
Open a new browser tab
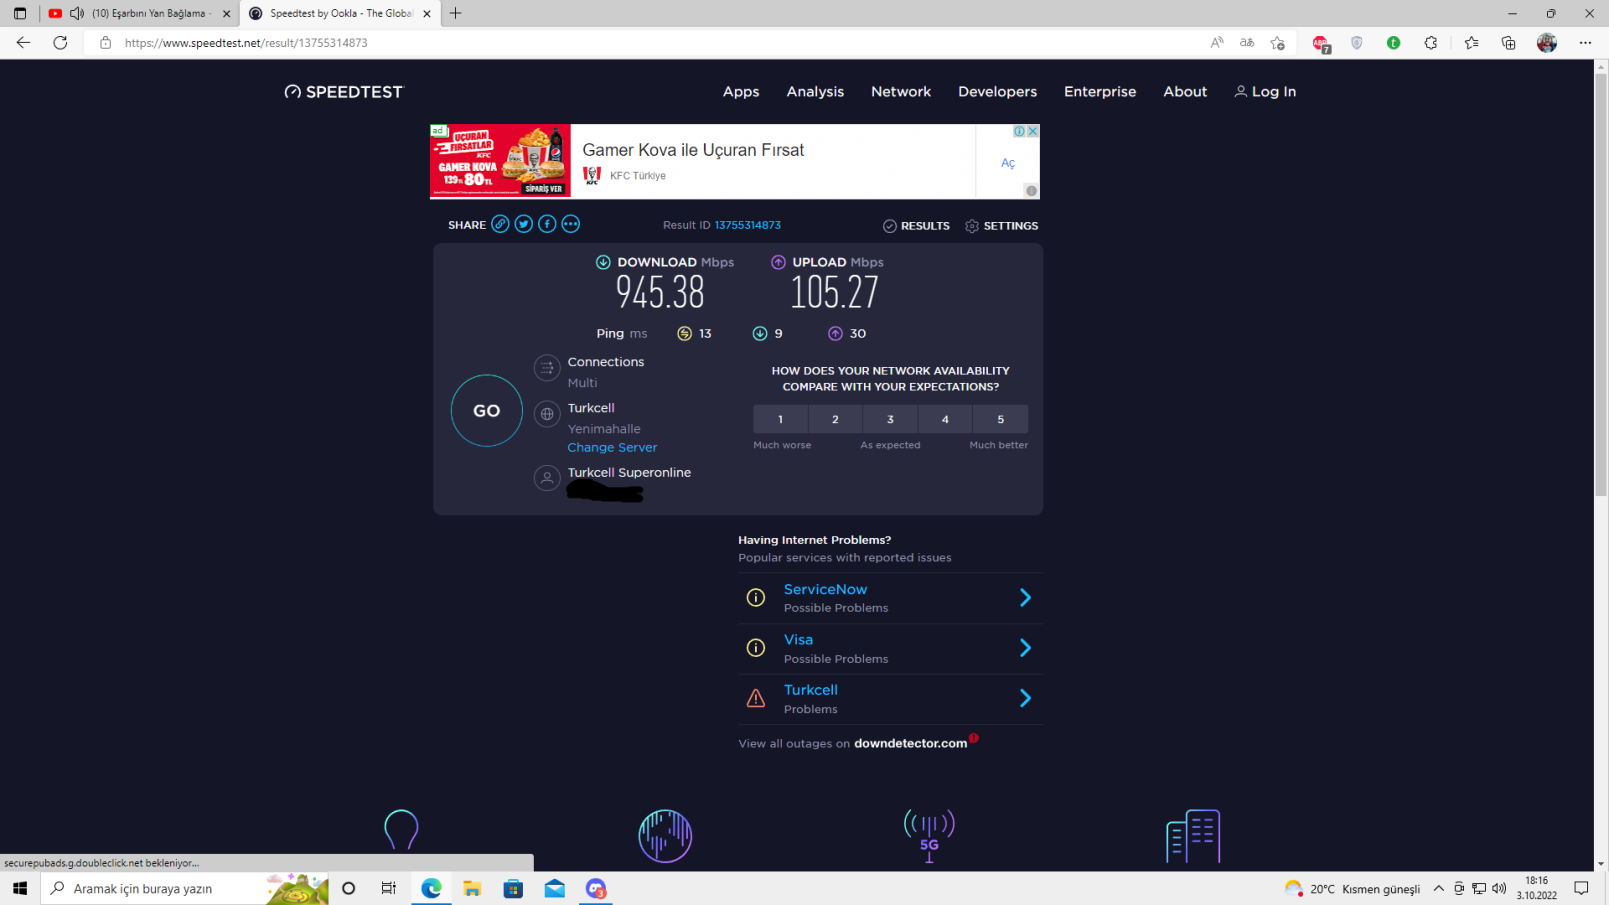click(455, 13)
